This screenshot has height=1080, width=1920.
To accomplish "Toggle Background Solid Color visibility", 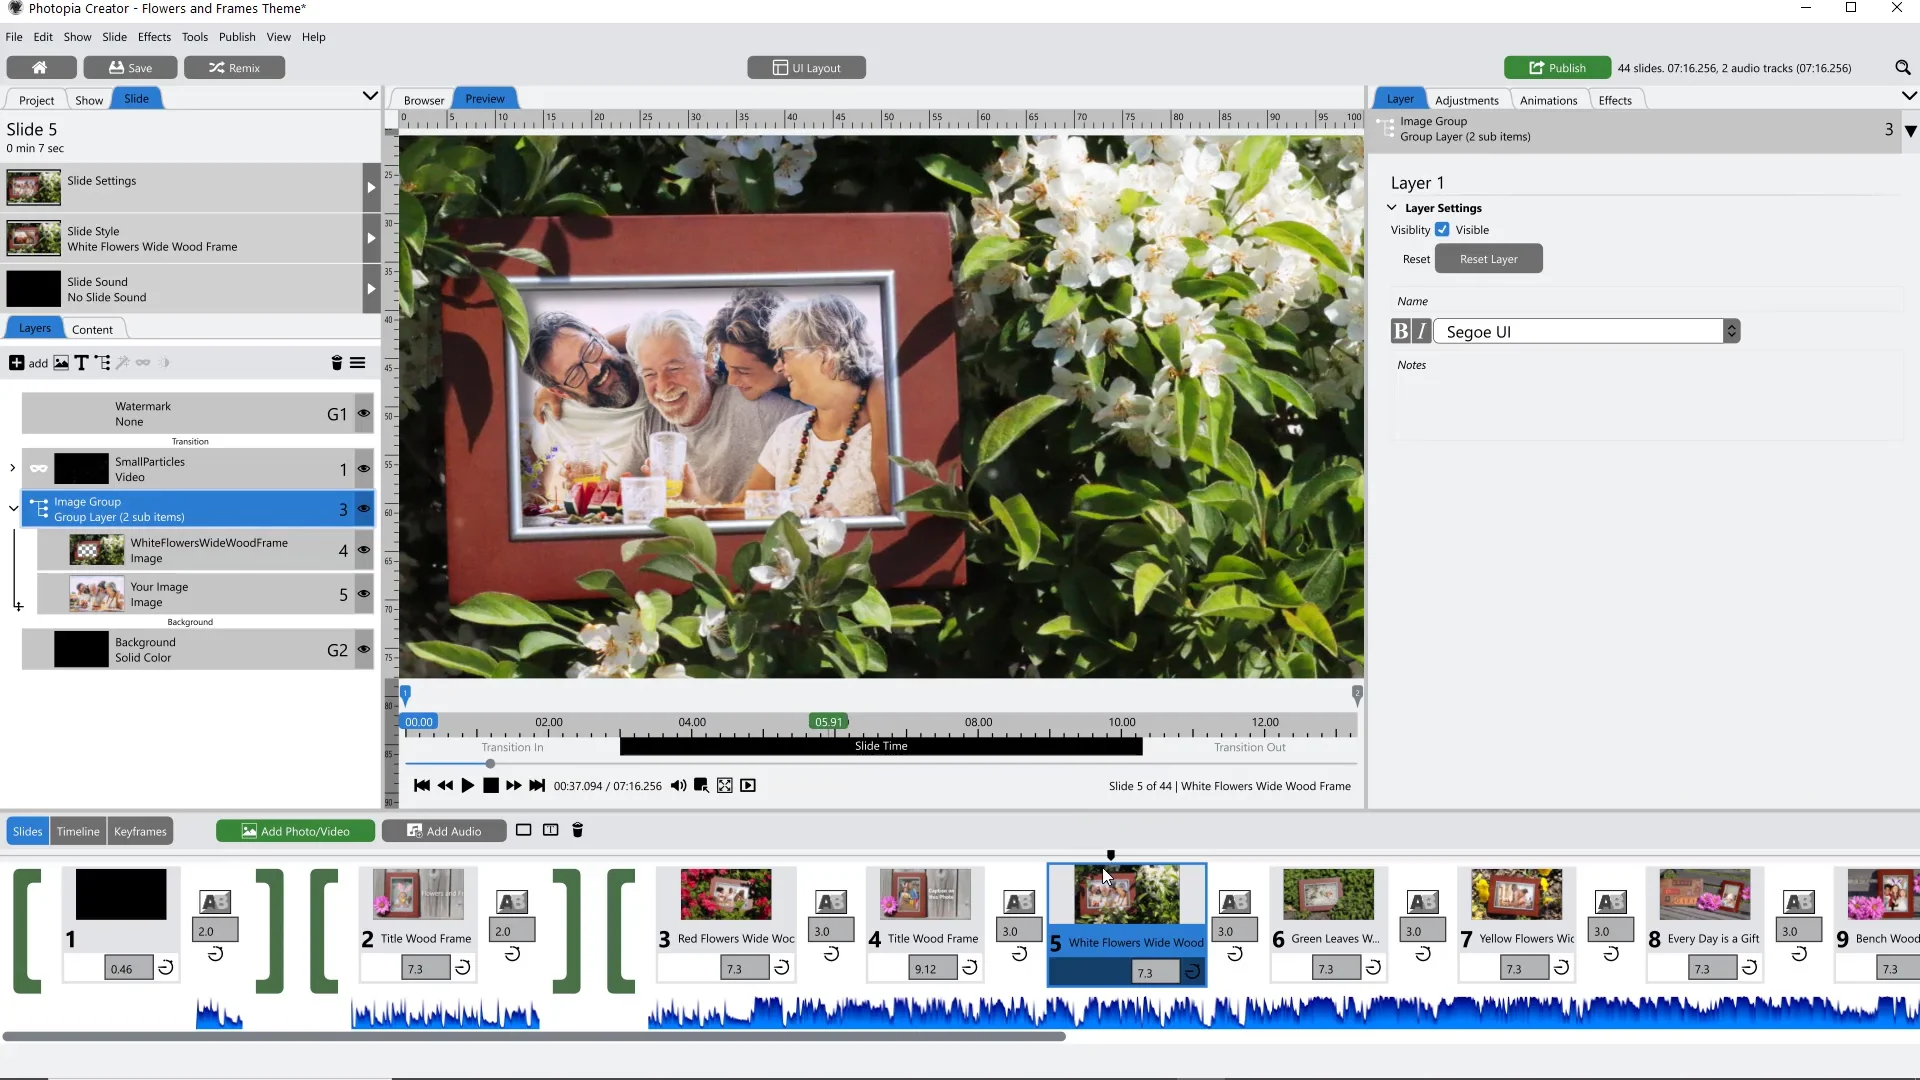I will pos(364,650).
